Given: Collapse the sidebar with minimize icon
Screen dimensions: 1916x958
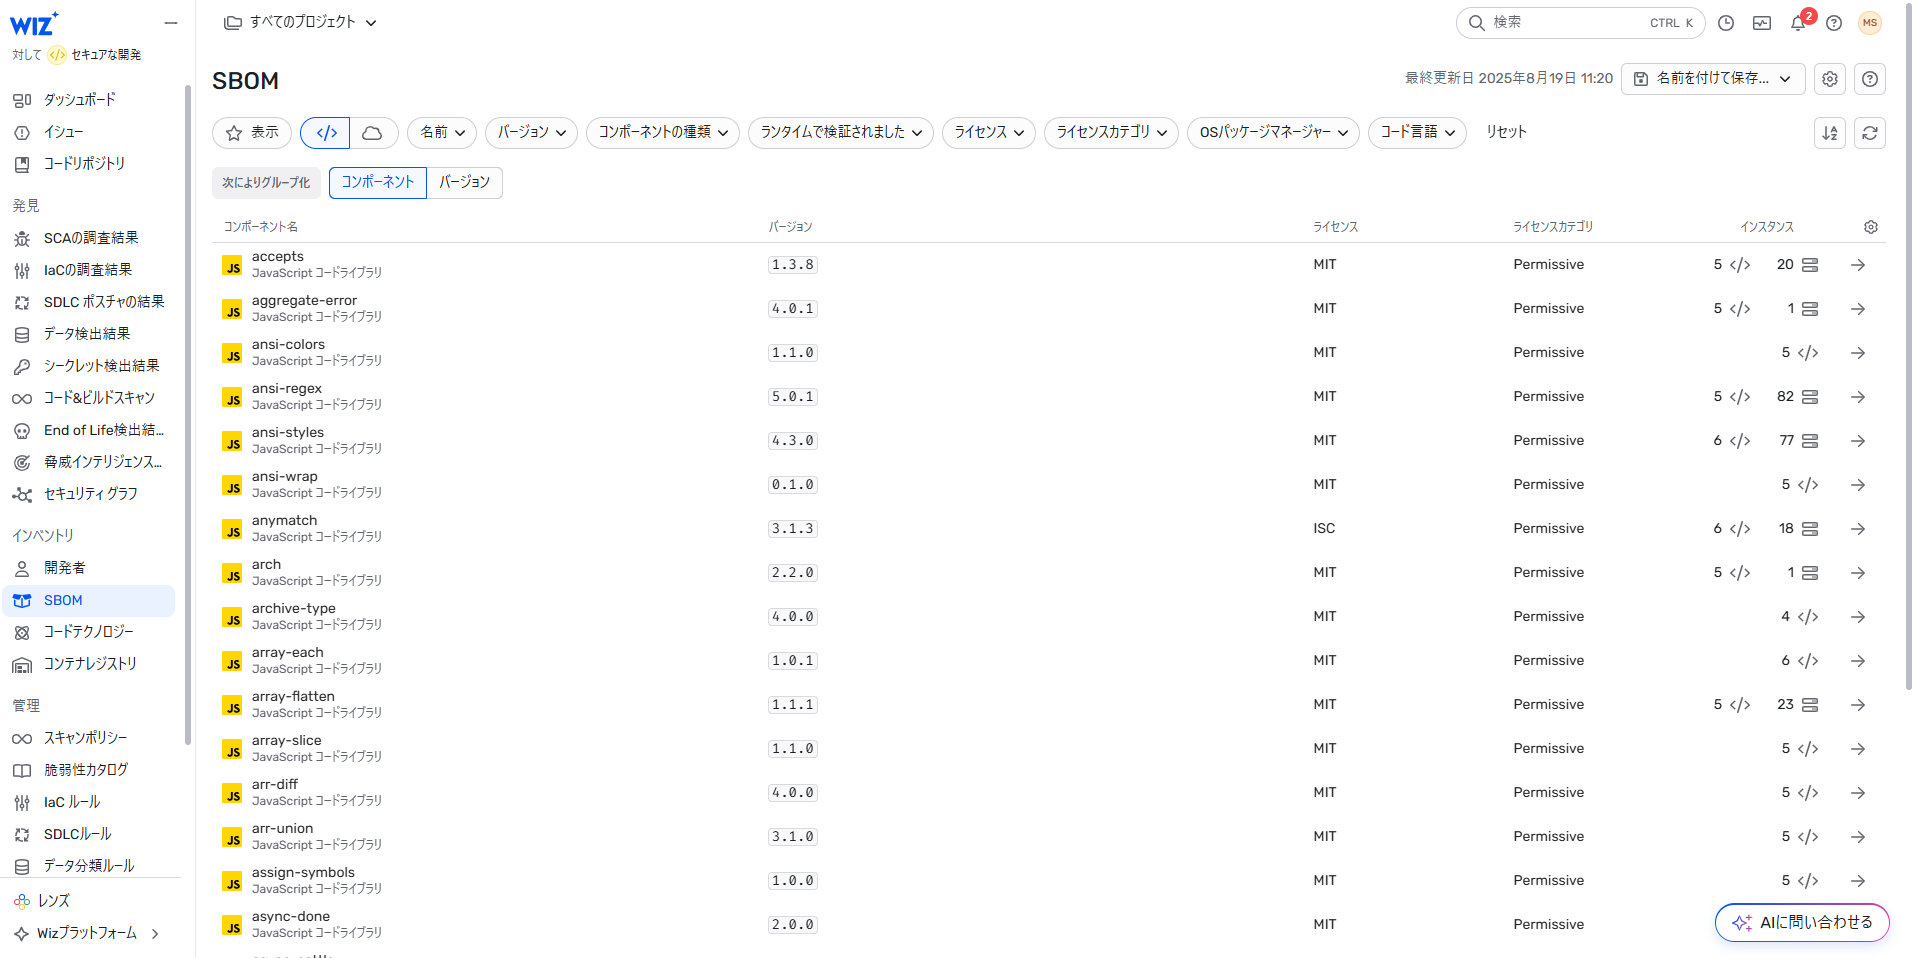Looking at the screenshot, I should click(171, 23).
